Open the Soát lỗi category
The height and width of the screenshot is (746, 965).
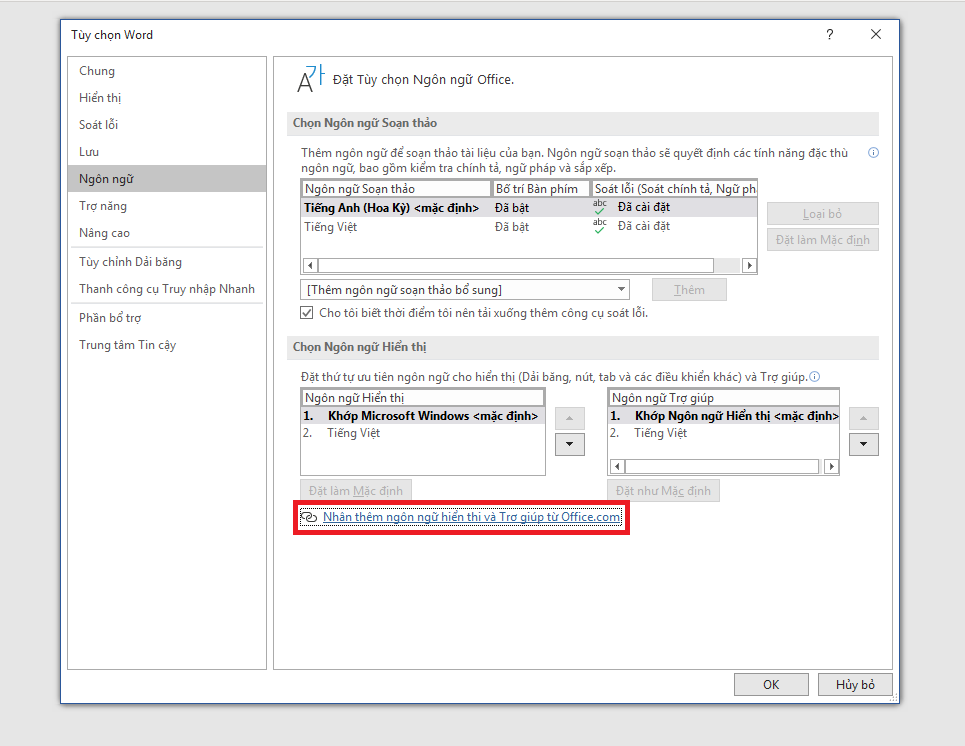coord(99,125)
